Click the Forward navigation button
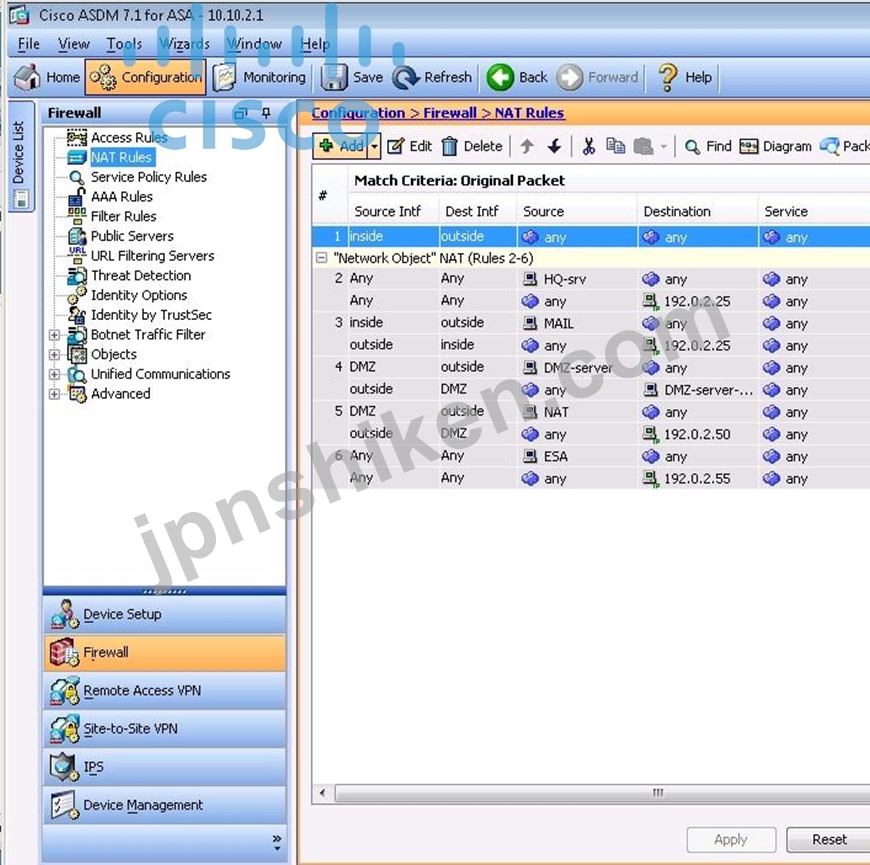This screenshot has width=870, height=865. click(598, 77)
